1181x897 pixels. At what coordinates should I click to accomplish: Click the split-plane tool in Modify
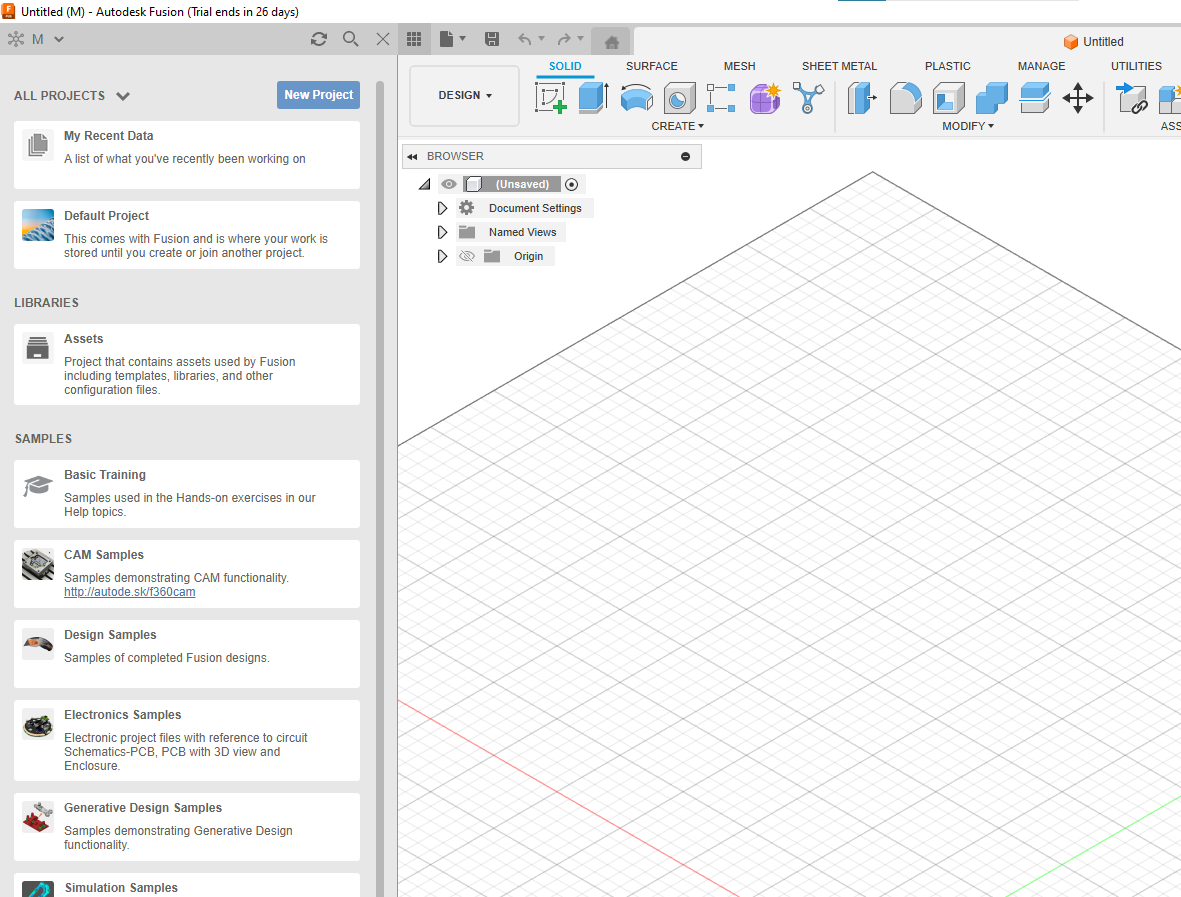(x=1035, y=98)
